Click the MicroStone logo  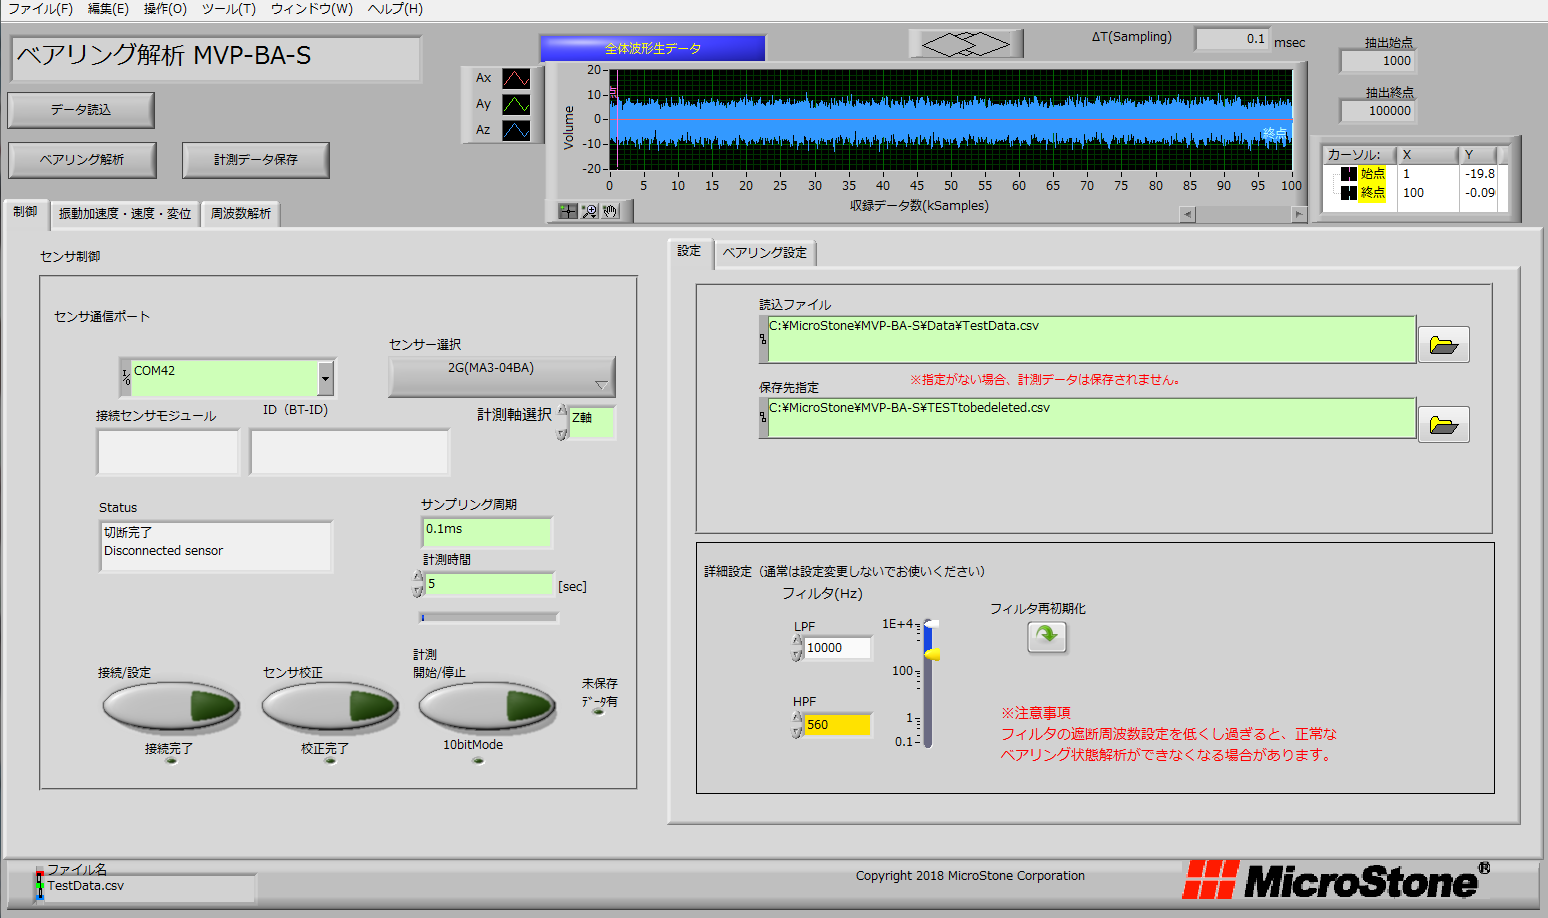coord(1336,880)
